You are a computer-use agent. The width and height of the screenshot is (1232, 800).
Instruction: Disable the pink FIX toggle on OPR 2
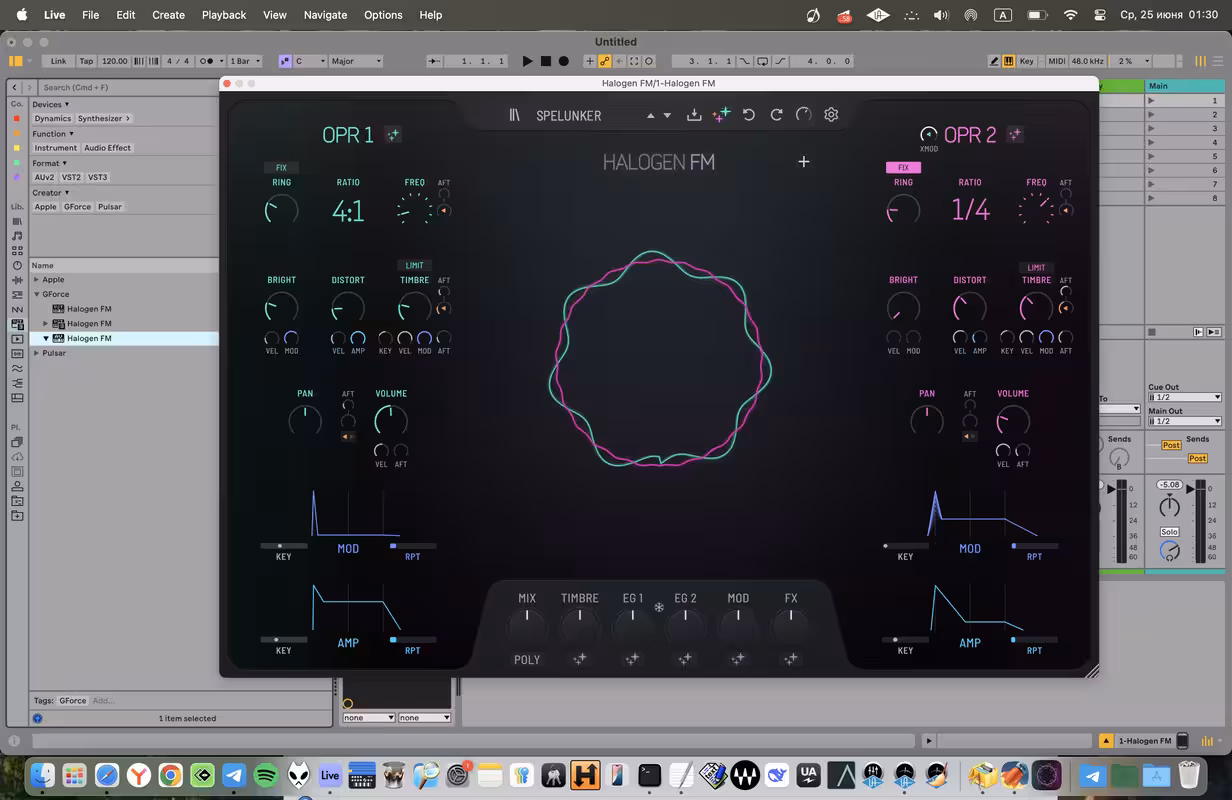tap(903, 168)
